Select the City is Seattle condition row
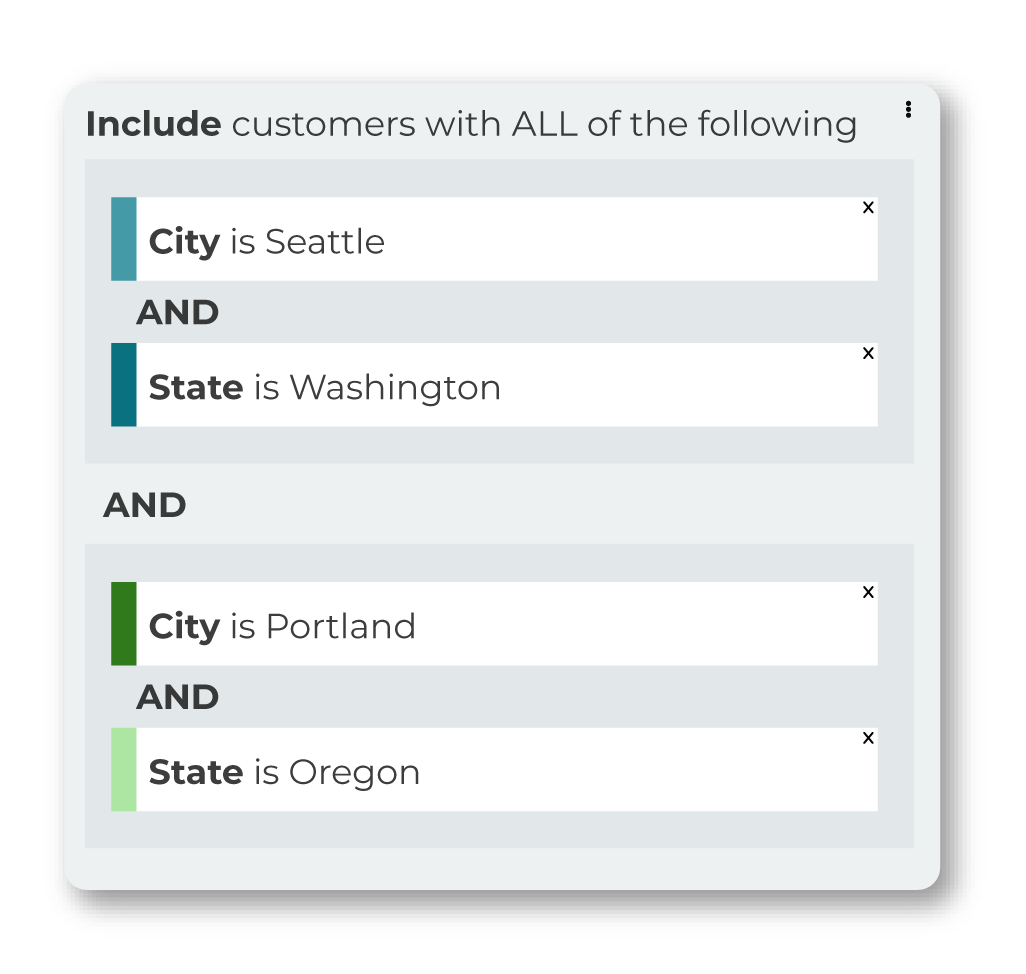Viewport: 1026px width, 974px height. (x=495, y=239)
